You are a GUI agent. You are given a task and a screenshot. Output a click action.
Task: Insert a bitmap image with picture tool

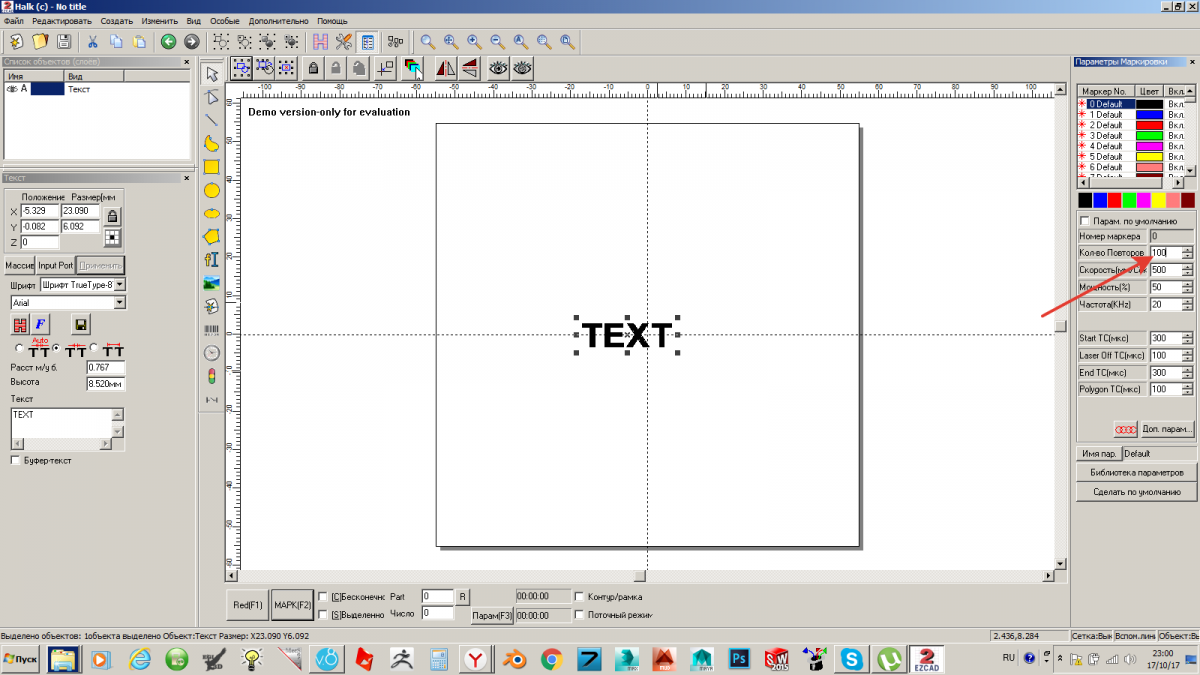tap(211, 283)
